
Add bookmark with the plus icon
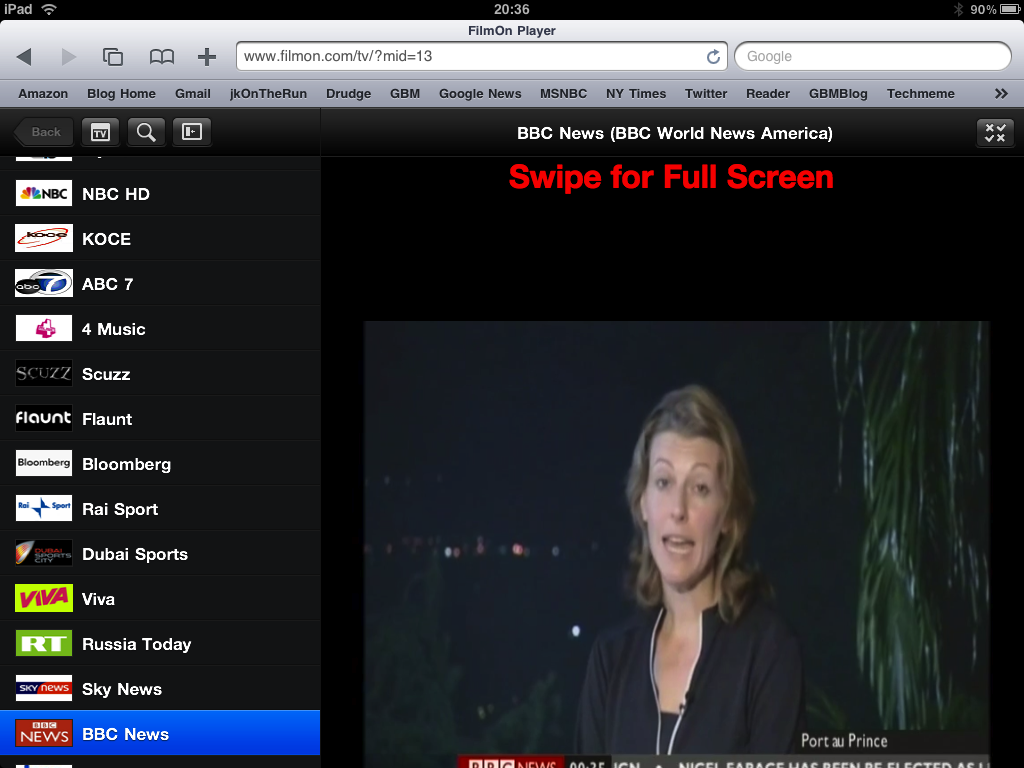(x=206, y=57)
